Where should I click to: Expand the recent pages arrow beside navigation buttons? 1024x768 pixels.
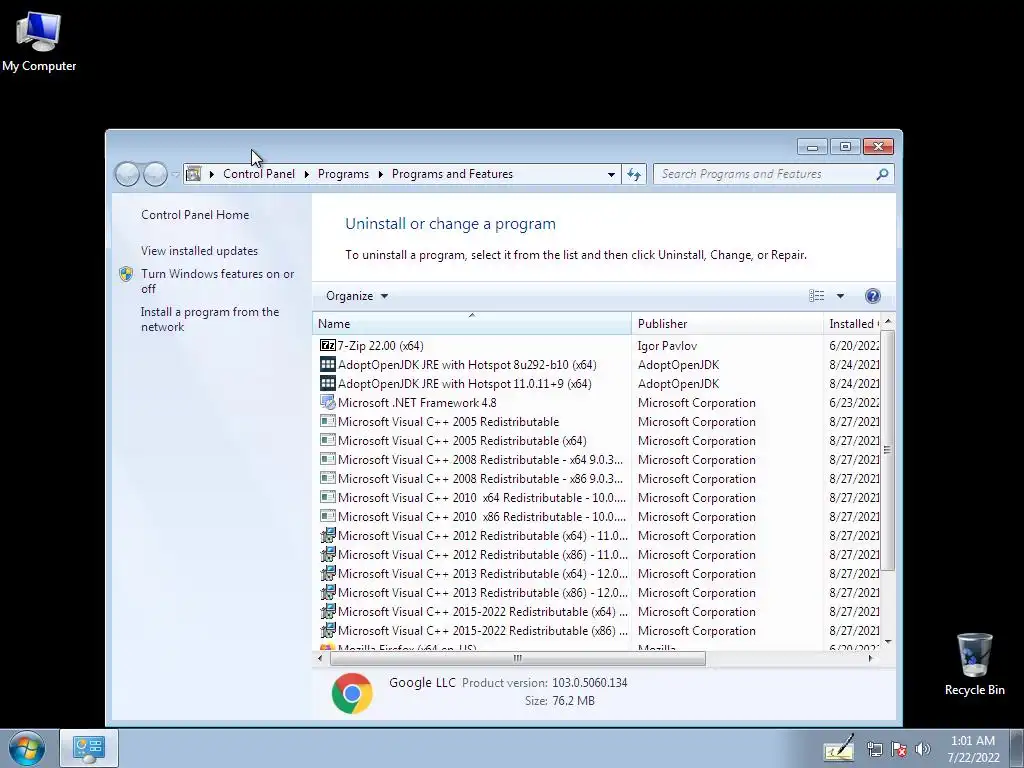[175, 174]
